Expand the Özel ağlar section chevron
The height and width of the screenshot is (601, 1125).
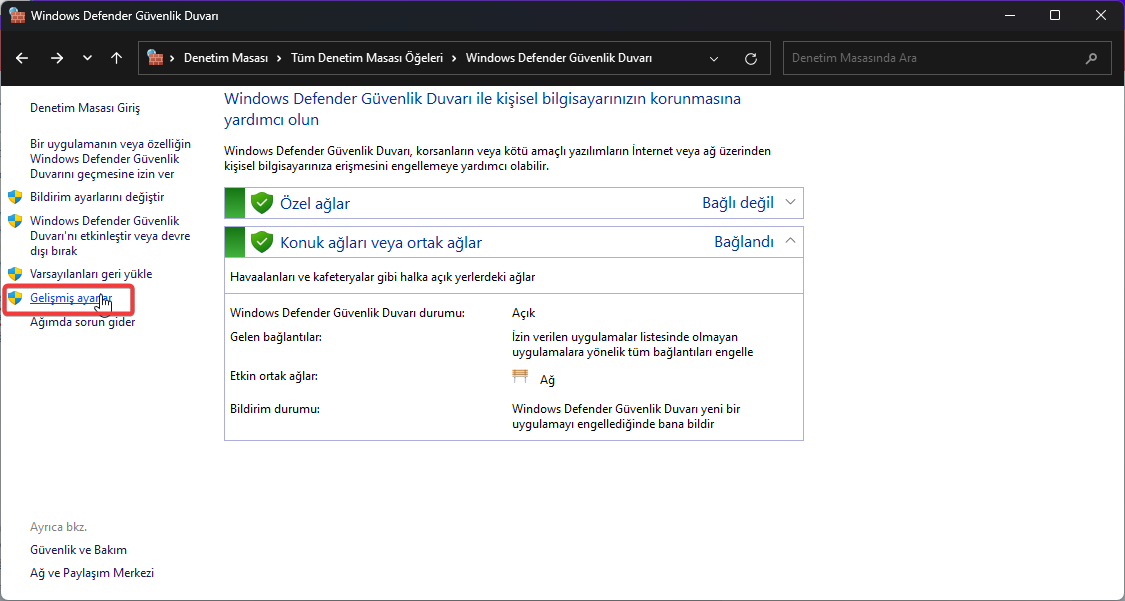tap(791, 203)
